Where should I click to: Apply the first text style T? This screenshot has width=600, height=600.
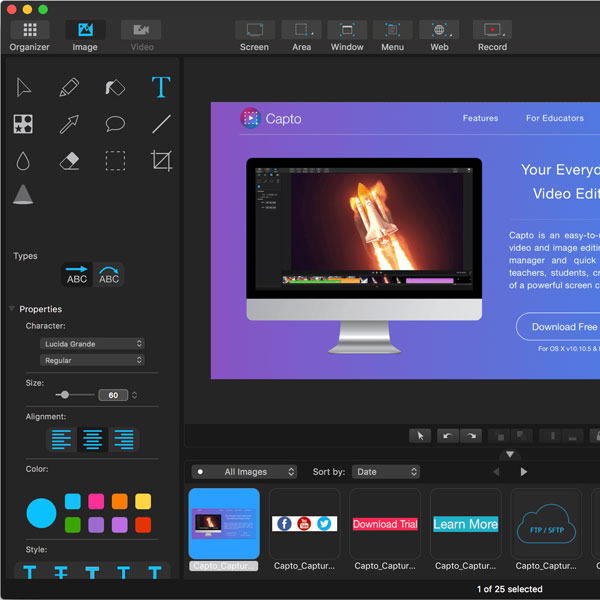pyautogui.click(x=29, y=572)
